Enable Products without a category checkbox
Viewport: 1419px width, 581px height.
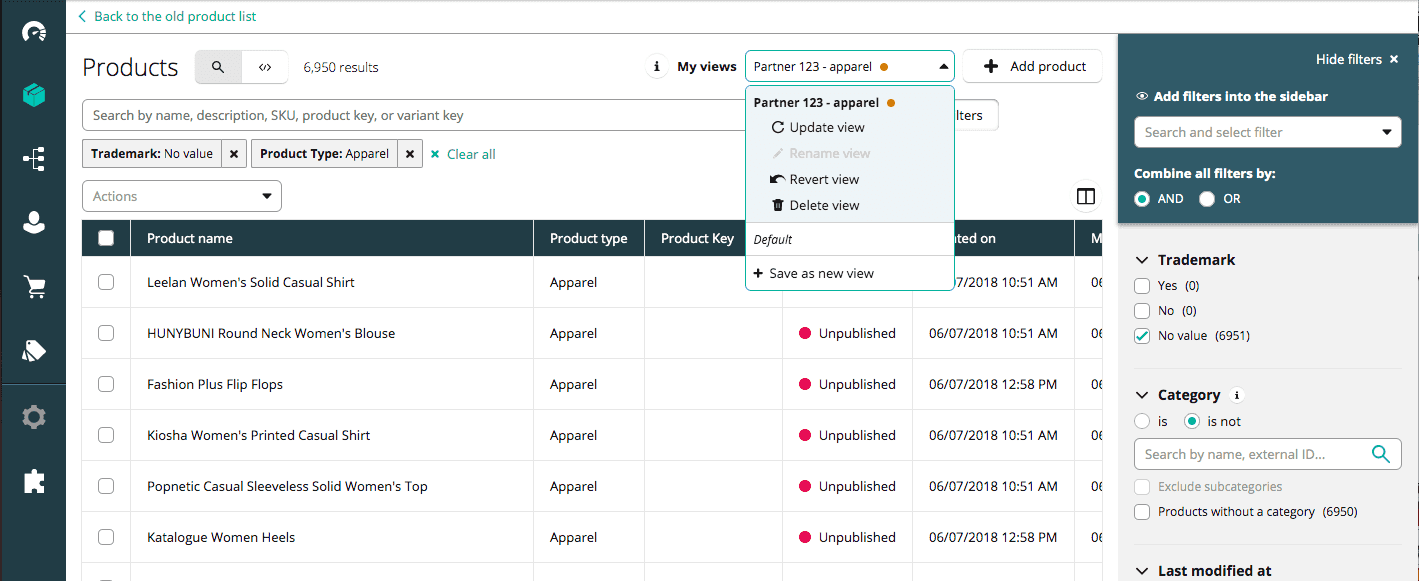(x=1142, y=512)
